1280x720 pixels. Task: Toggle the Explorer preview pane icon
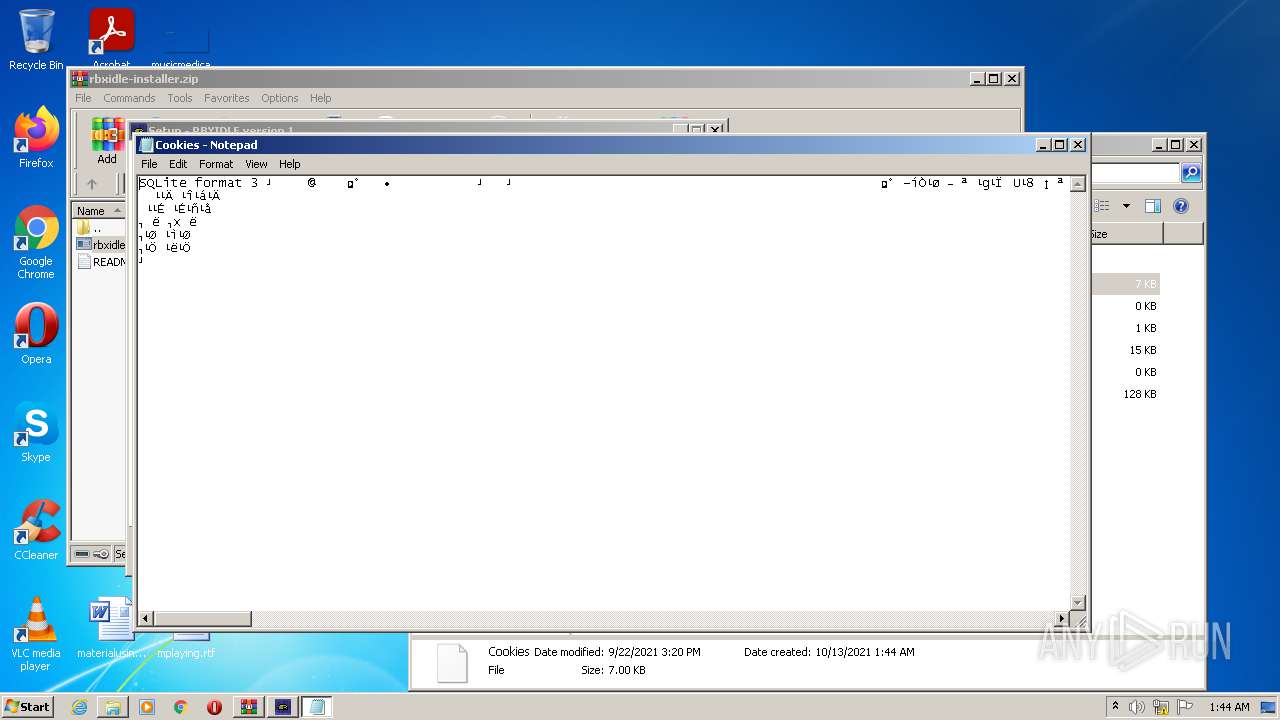click(1152, 206)
